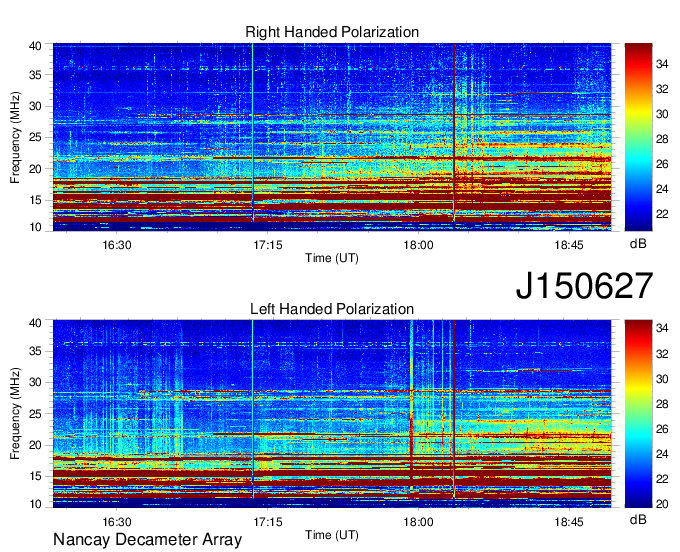The height and width of the screenshot is (552, 680).
Task: Click the 10 MHz tick of Left Handed plot
Action: 35,504
